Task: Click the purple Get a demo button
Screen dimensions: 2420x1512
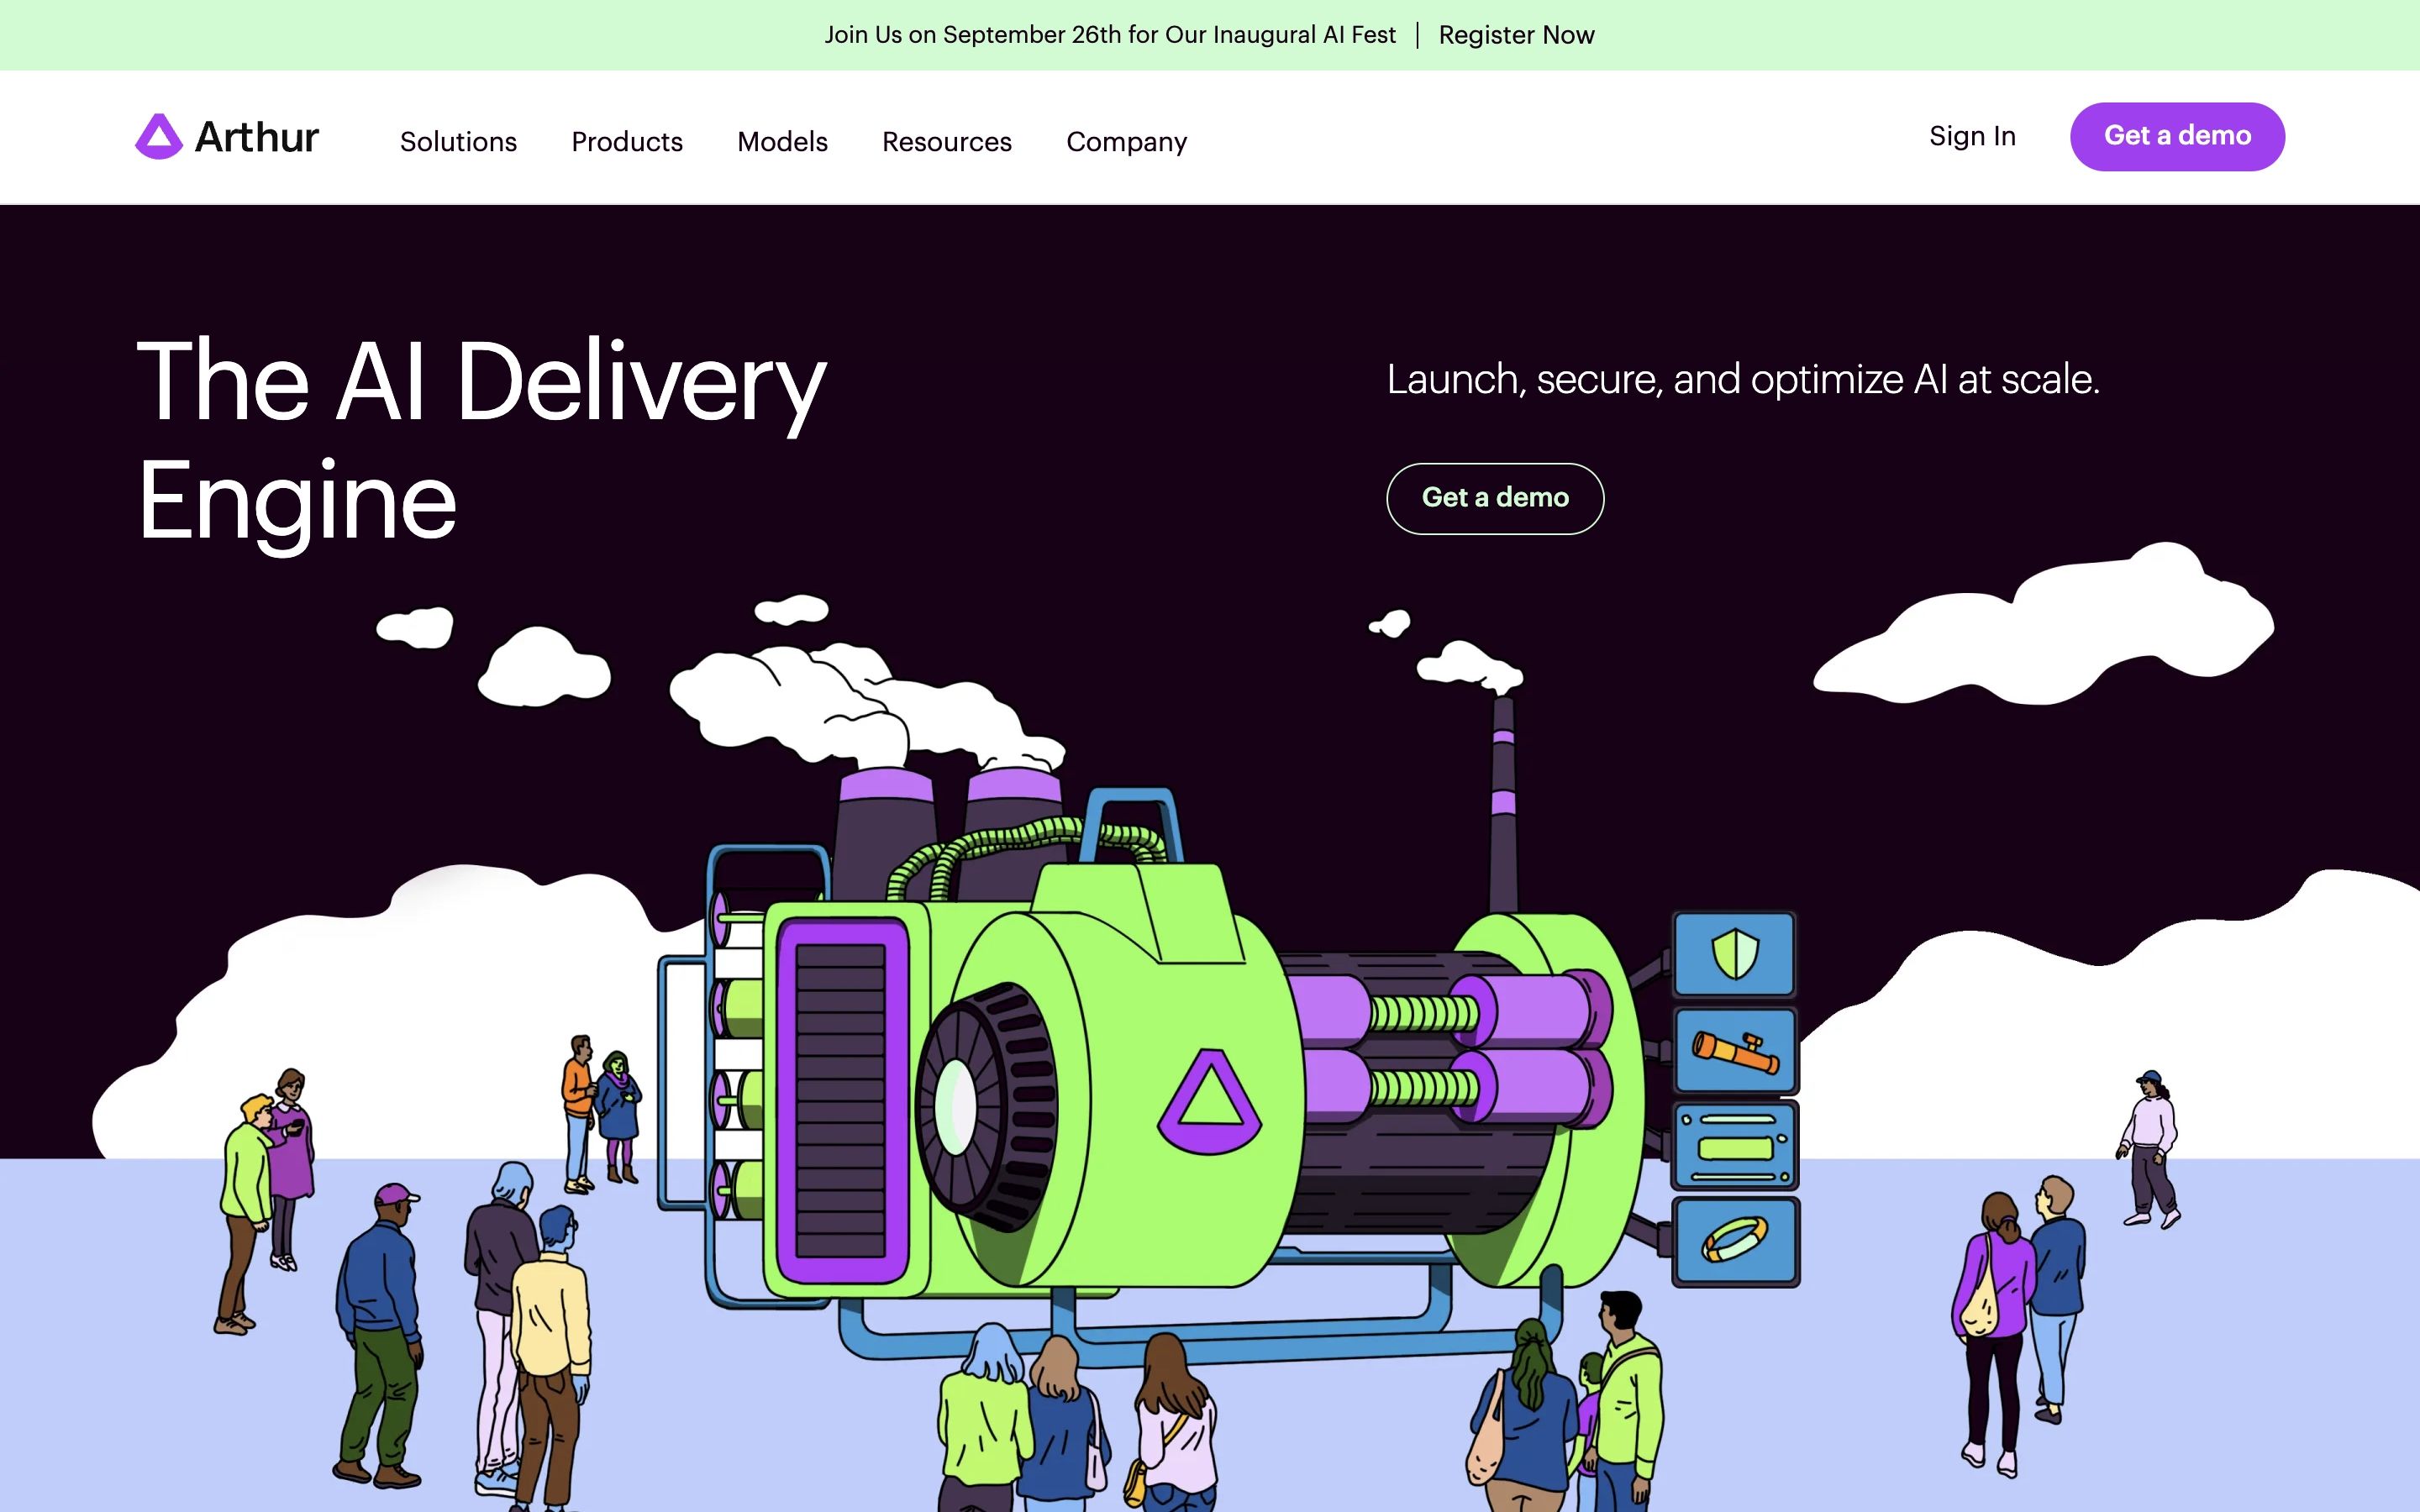Action: (x=2176, y=136)
